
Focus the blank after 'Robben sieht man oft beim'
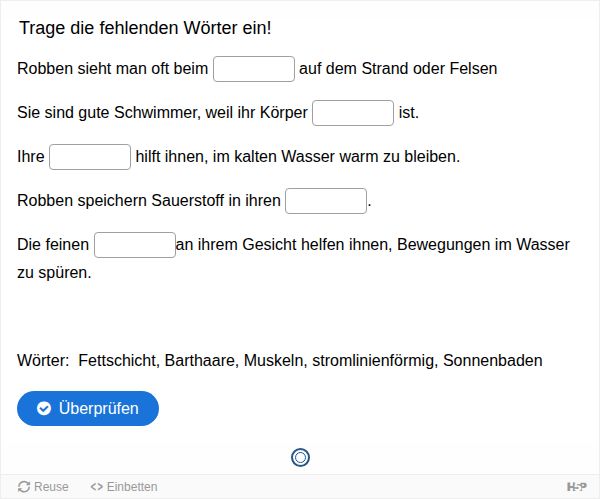click(254, 69)
